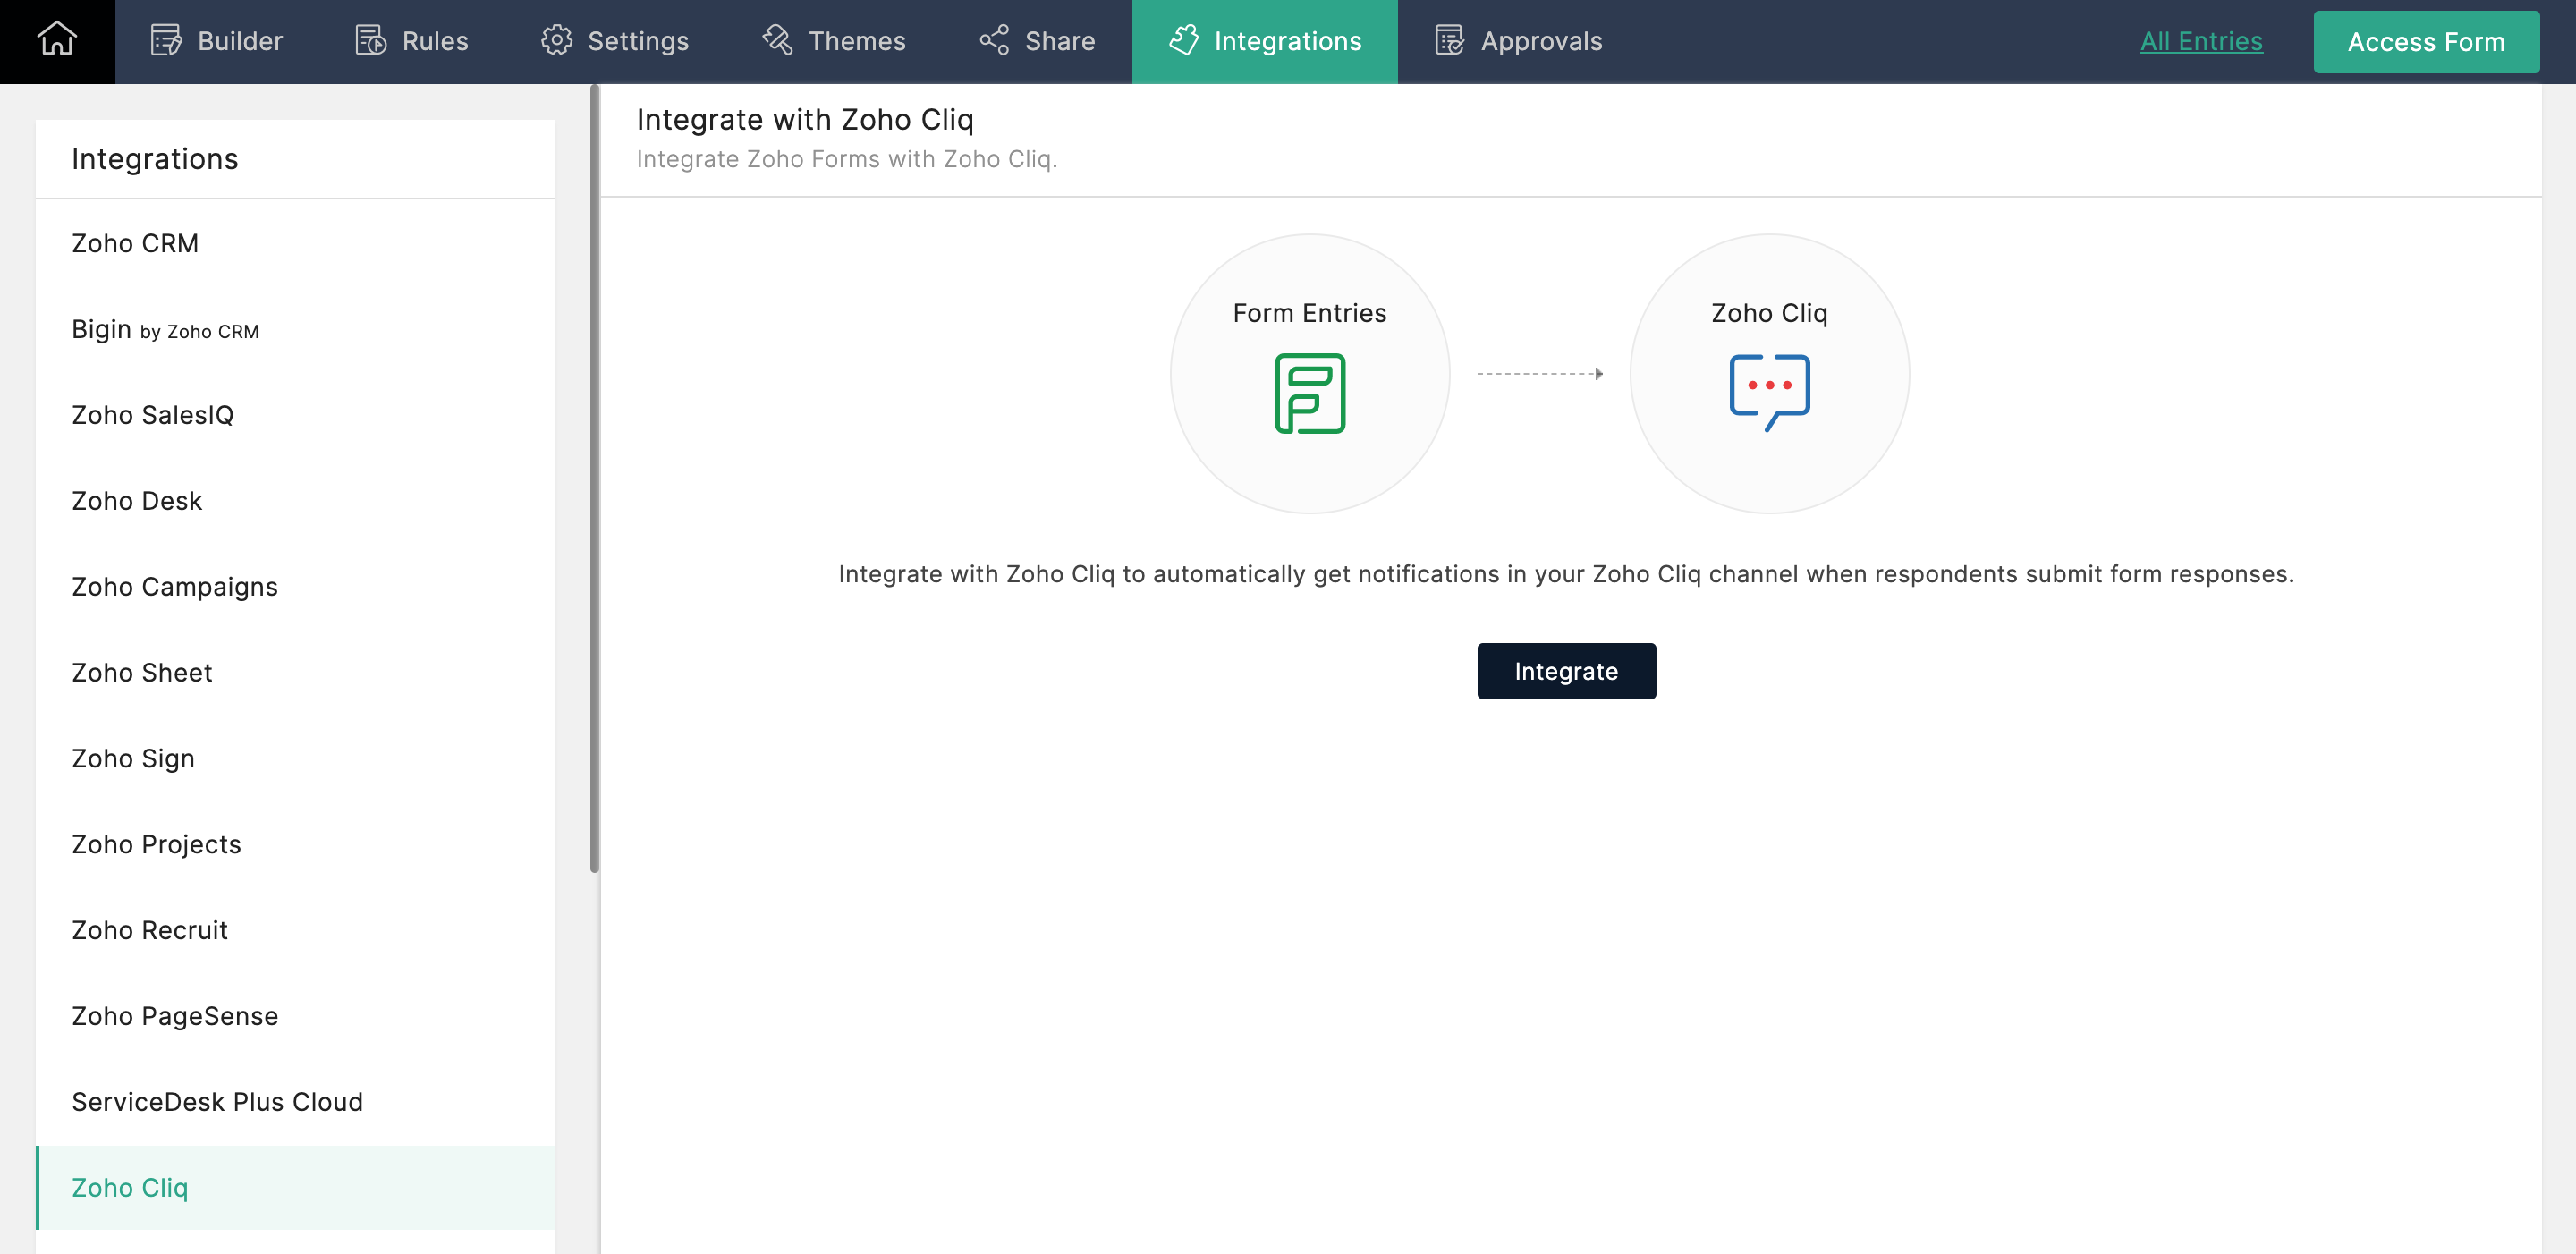2576x1254 pixels.
Task: Expand the Zoho Campaigns integration option
Action: (174, 585)
